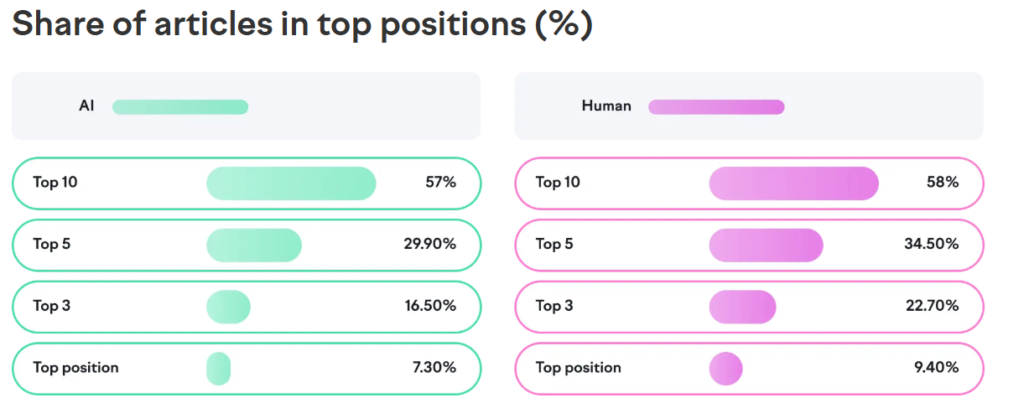1024x408 pixels.
Task: Select the AI Top 5 green bar
Action: (x=254, y=245)
